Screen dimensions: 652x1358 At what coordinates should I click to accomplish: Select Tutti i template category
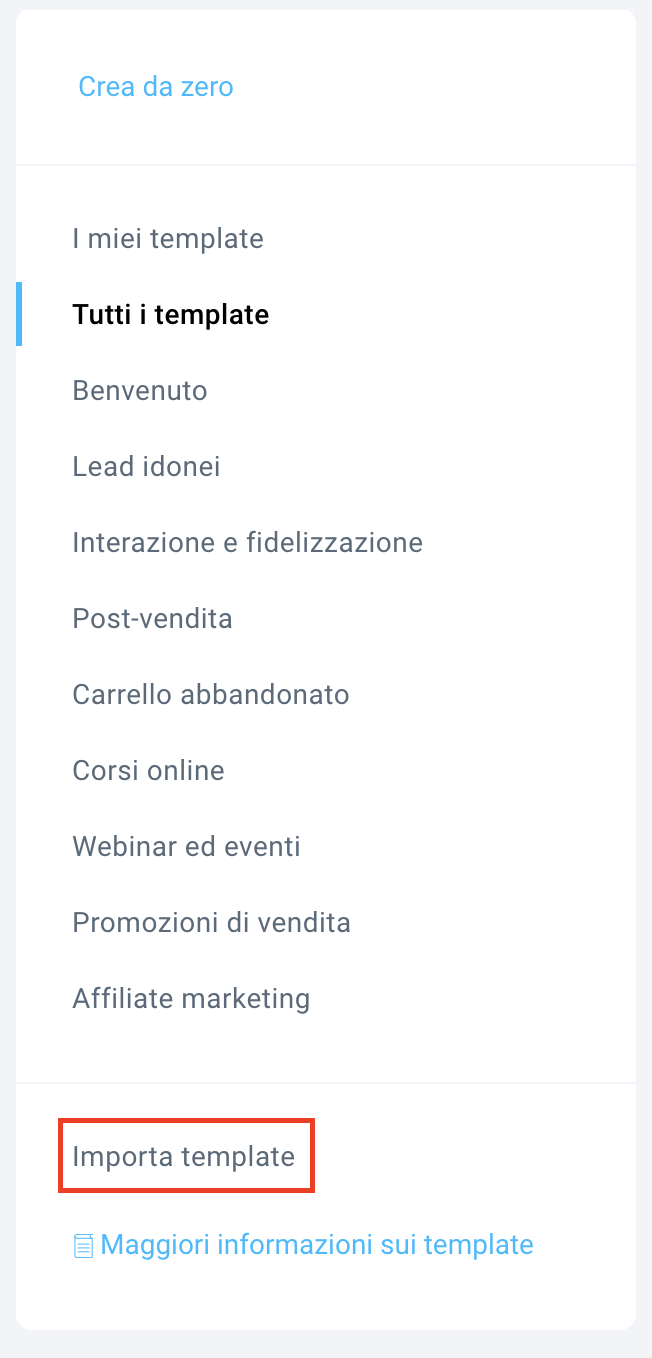pos(171,315)
